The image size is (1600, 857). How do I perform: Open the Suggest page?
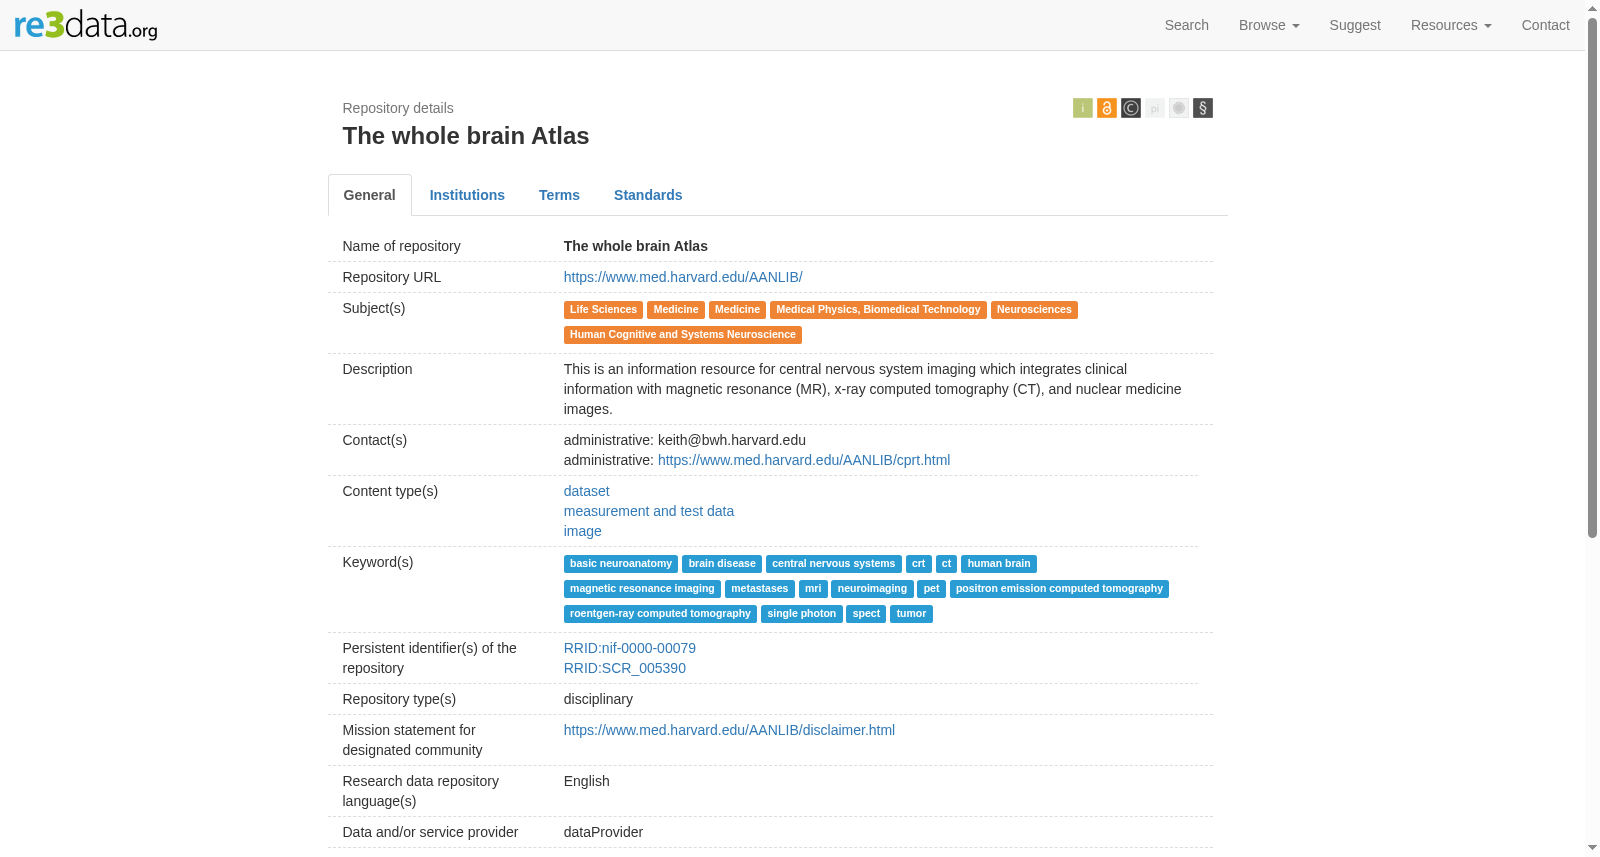coord(1355,25)
